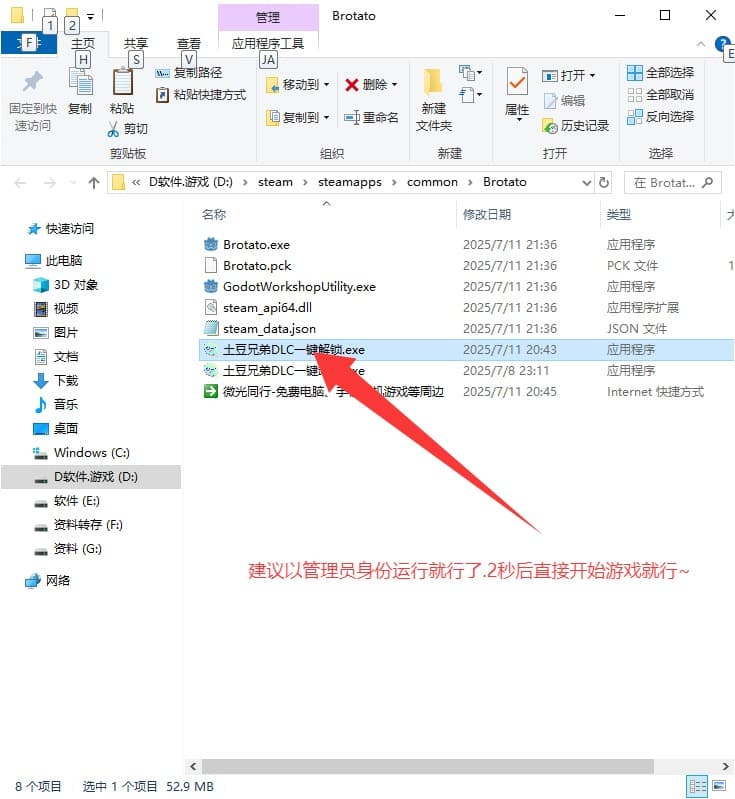735x799 pixels.
Task: Click steamapps in the address breadcrumb
Action: tap(350, 182)
